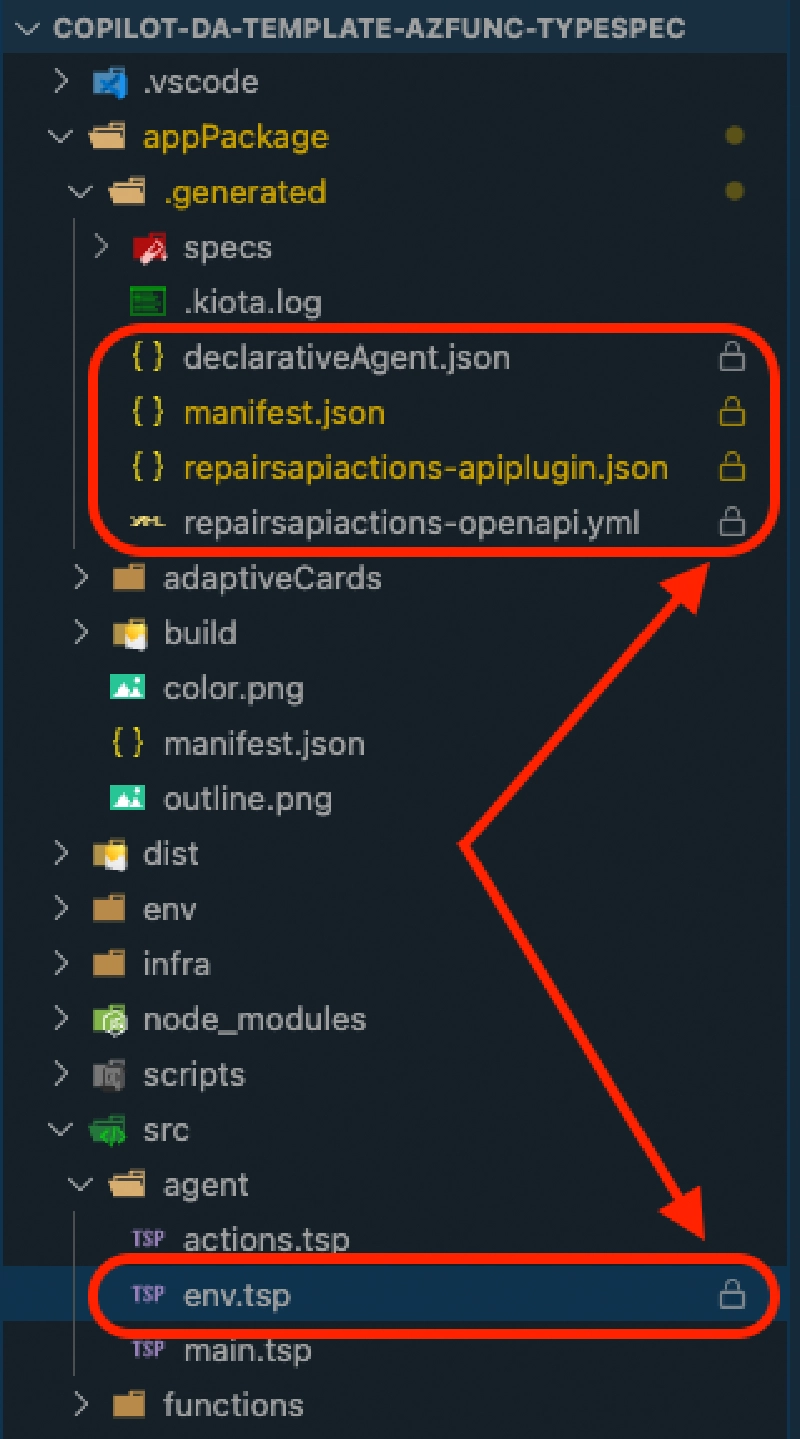Click the lock badge on repairsapiactions-openapi.yml
800x1439 pixels.
tap(733, 523)
